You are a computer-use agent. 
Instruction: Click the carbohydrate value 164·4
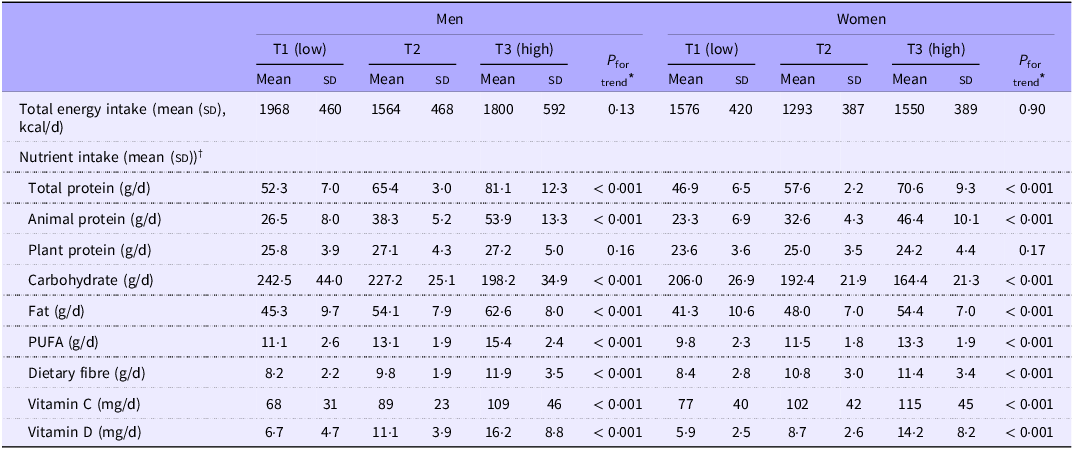click(x=909, y=281)
